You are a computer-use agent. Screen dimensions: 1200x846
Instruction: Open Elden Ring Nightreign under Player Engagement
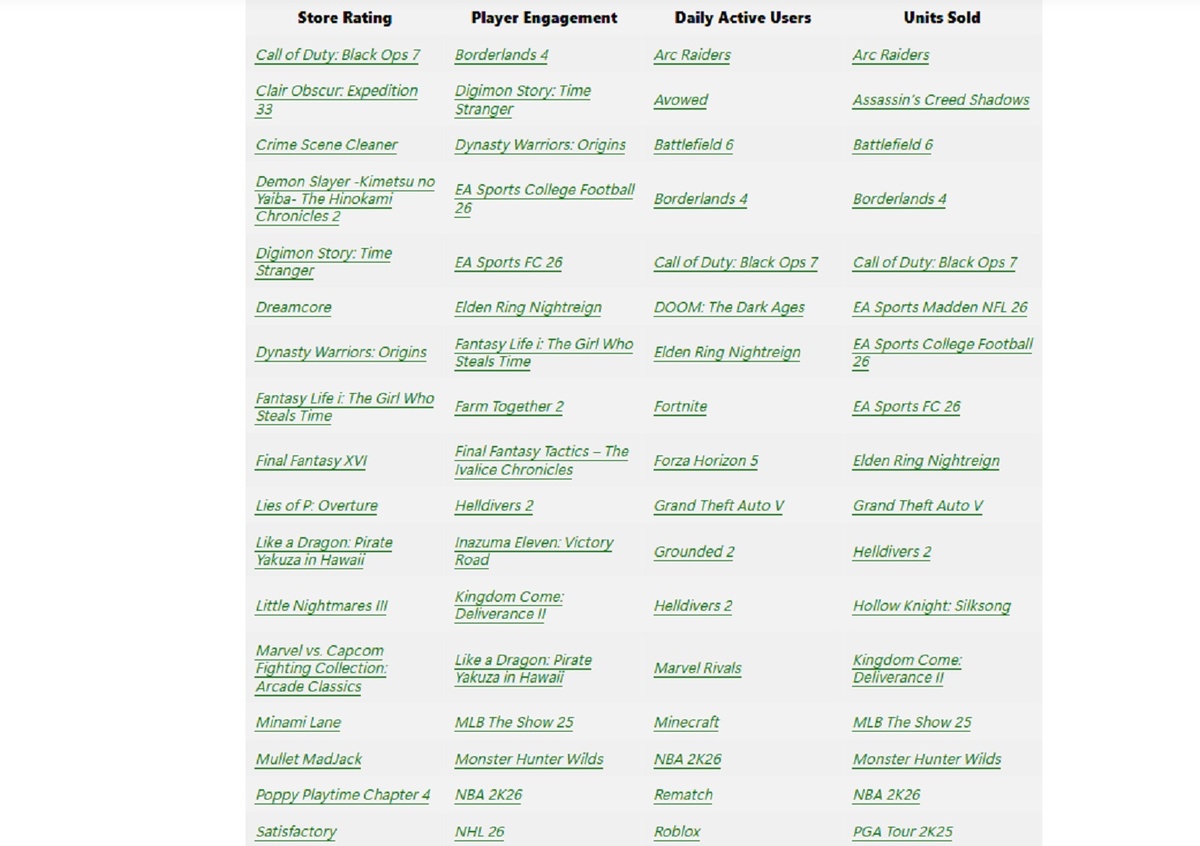point(528,308)
